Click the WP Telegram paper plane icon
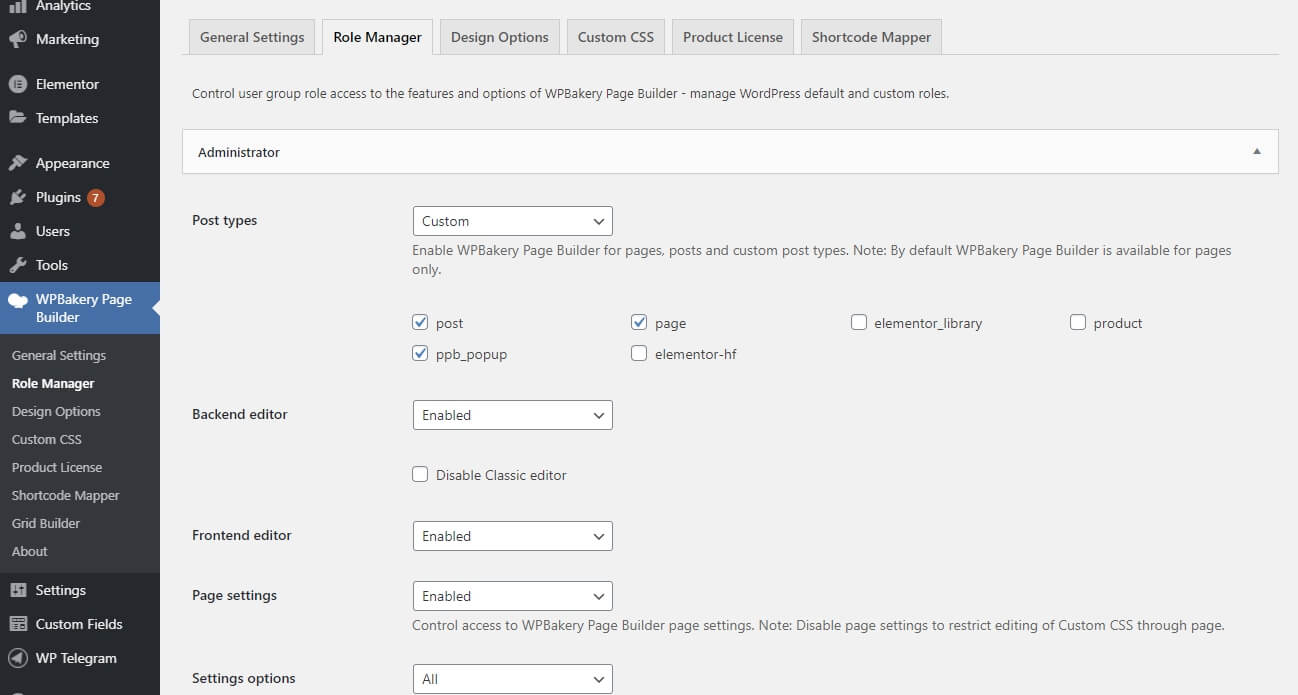This screenshot has width=1298, height=695. tap(18, 658)
